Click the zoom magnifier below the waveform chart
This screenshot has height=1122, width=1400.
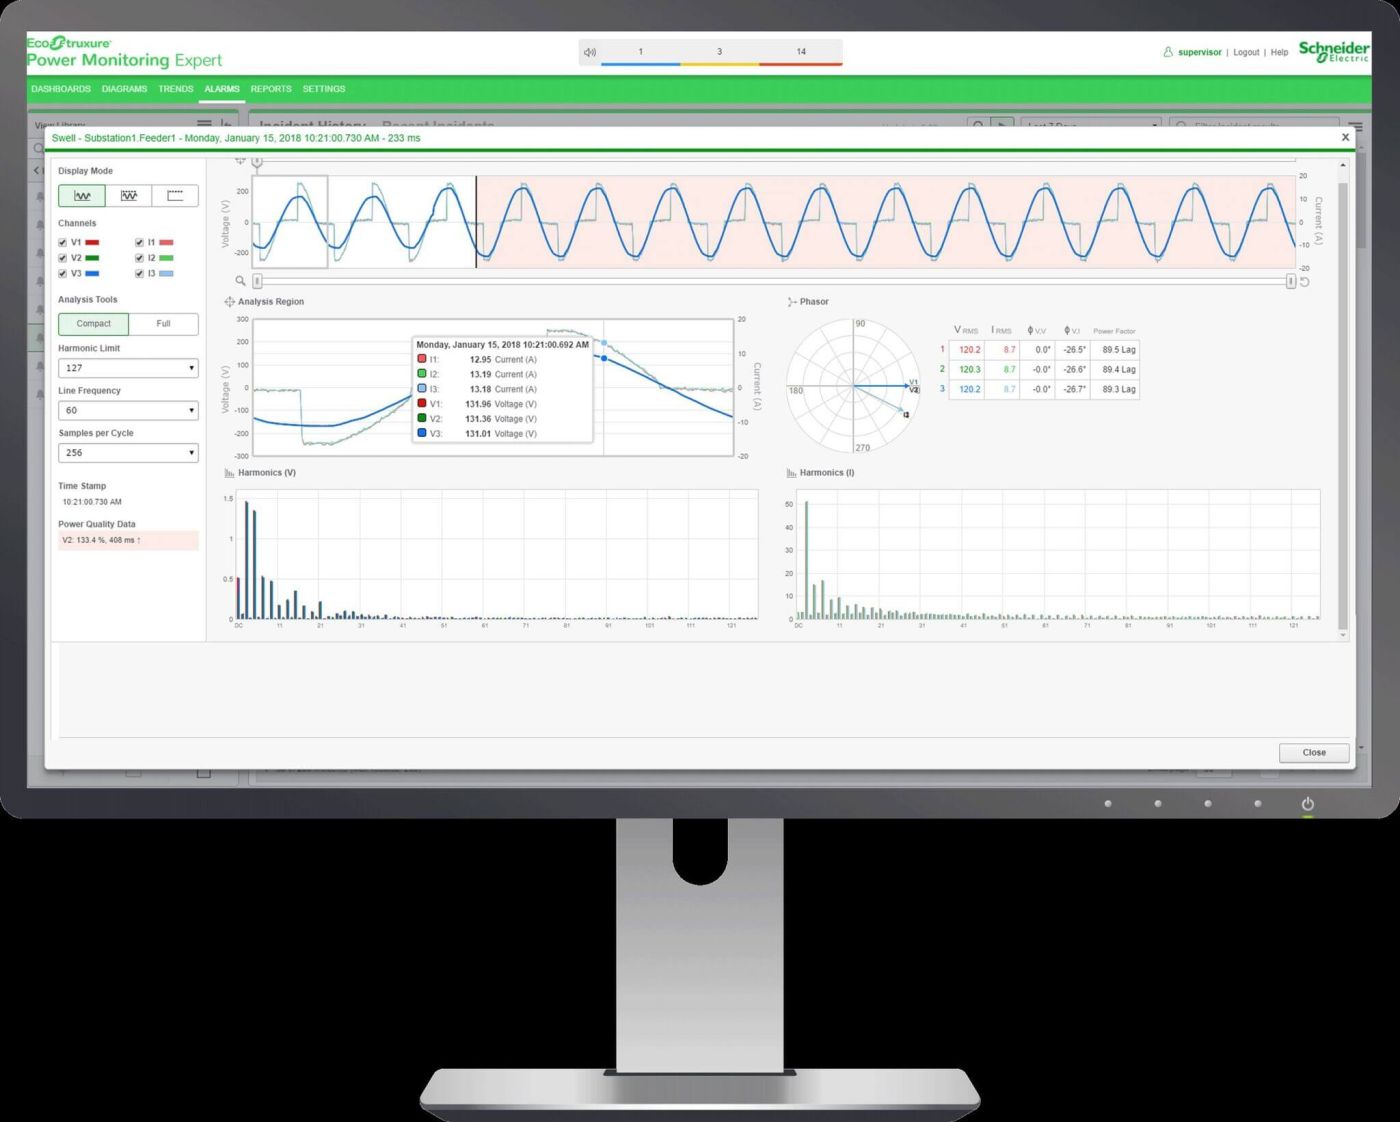click(239, 281)
